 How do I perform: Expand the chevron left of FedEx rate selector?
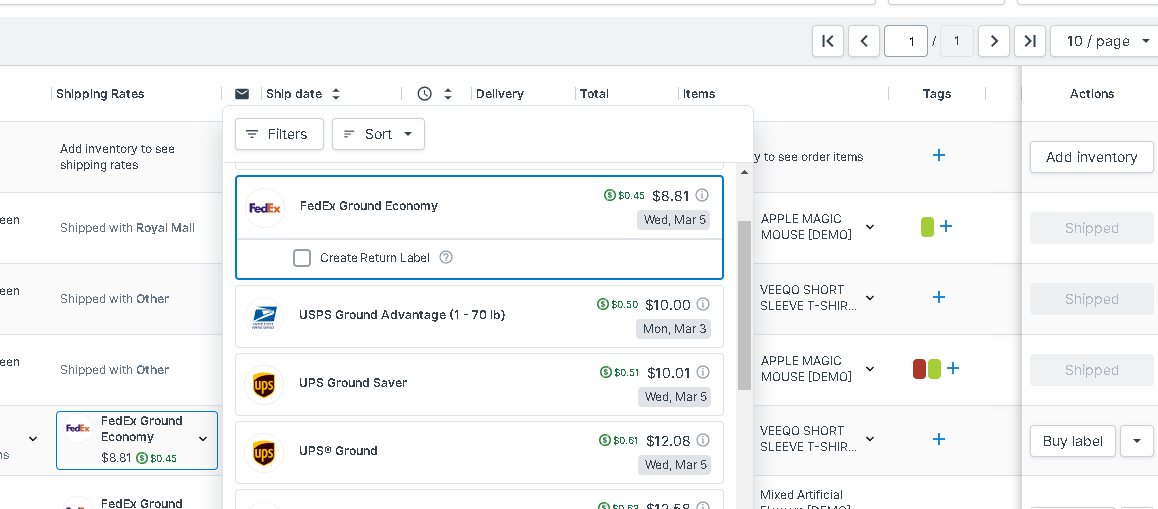pos(32,439)
